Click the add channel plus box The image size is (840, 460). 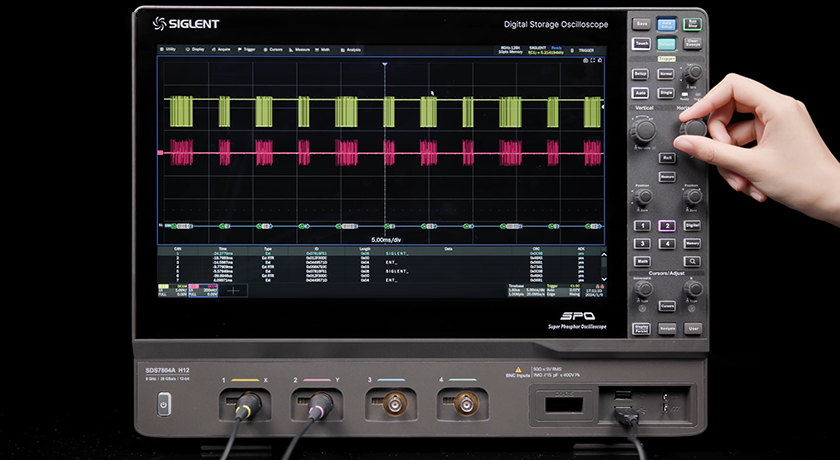coord(234,289)
